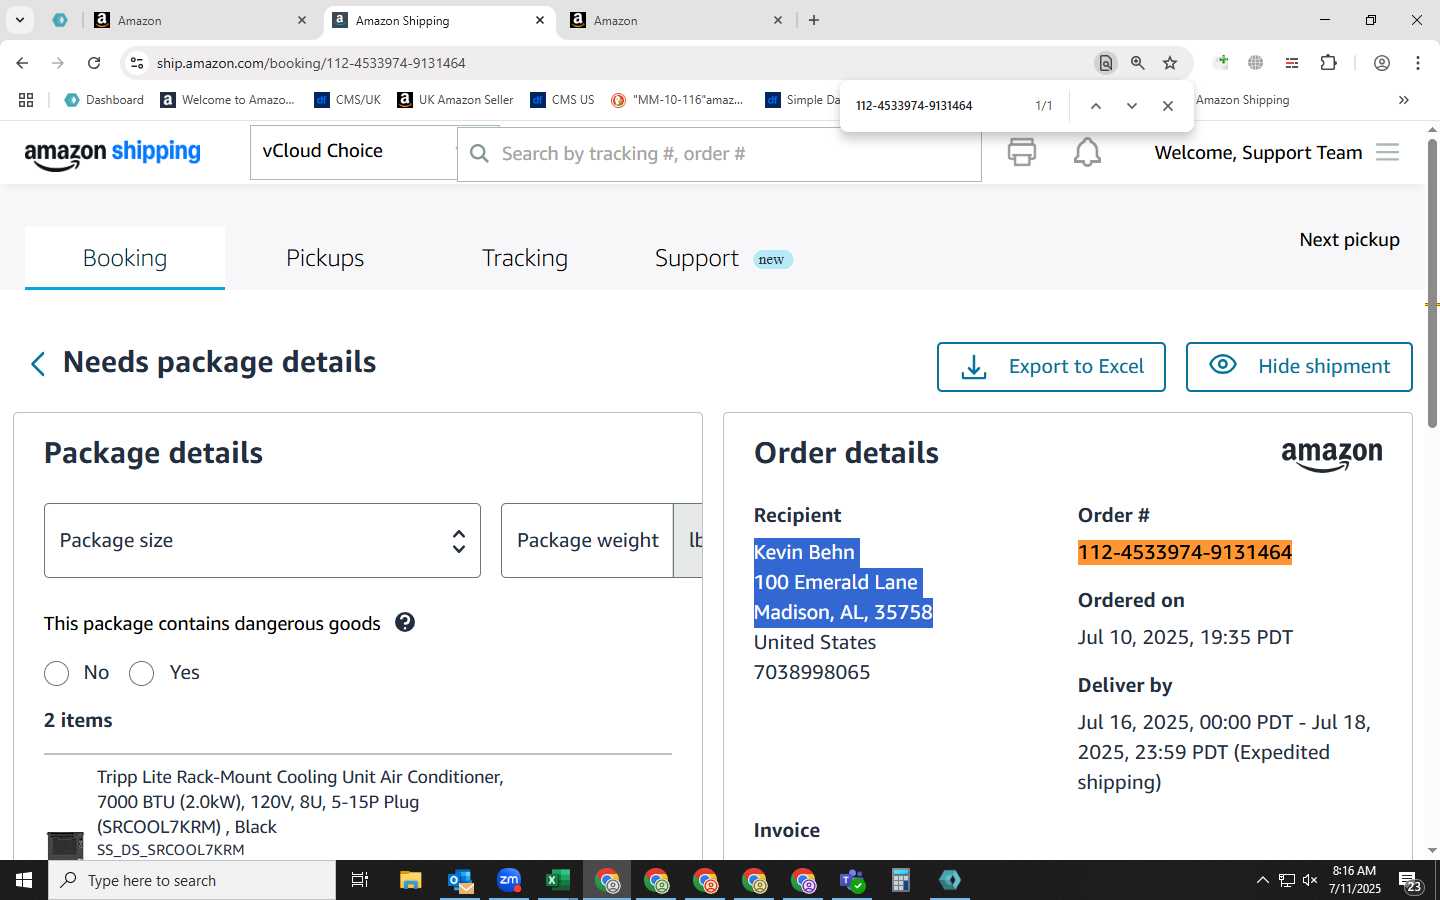Screen dimensions: 1440x900
Task: Click recipient name Kevin Behn
Action: click(804, 552)
